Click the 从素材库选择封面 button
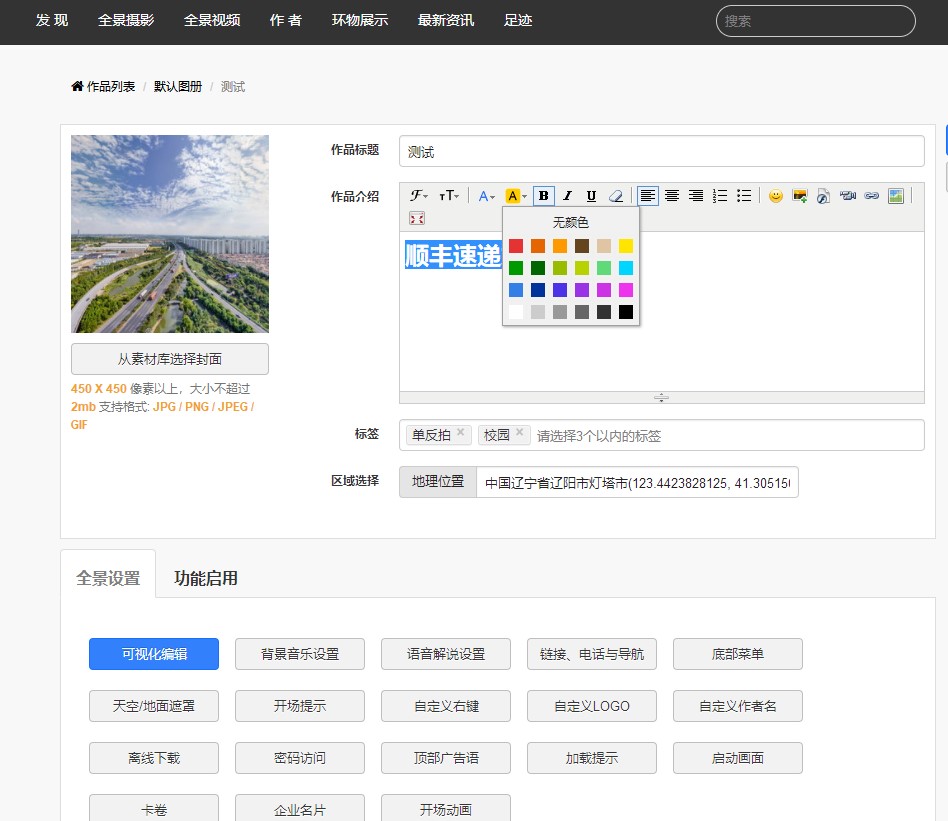948x821 pixels. tap(170, 359)
